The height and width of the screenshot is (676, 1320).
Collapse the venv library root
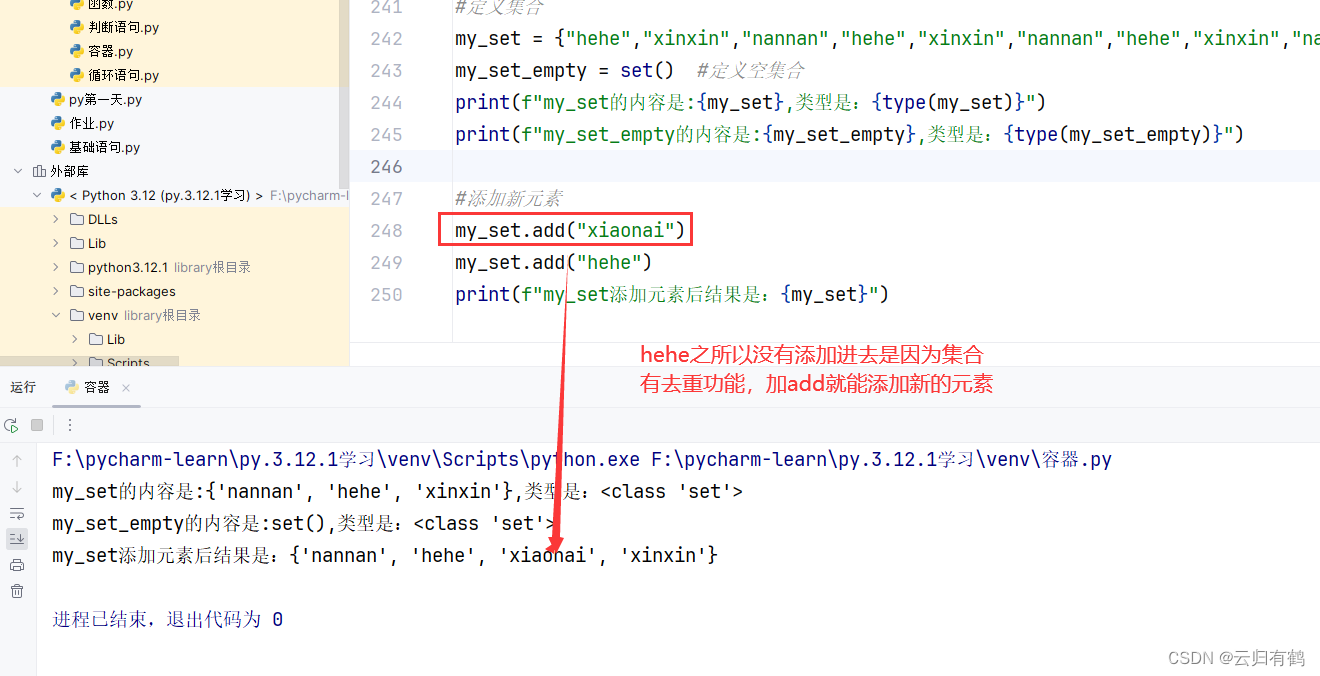click(x=56, y=315)
